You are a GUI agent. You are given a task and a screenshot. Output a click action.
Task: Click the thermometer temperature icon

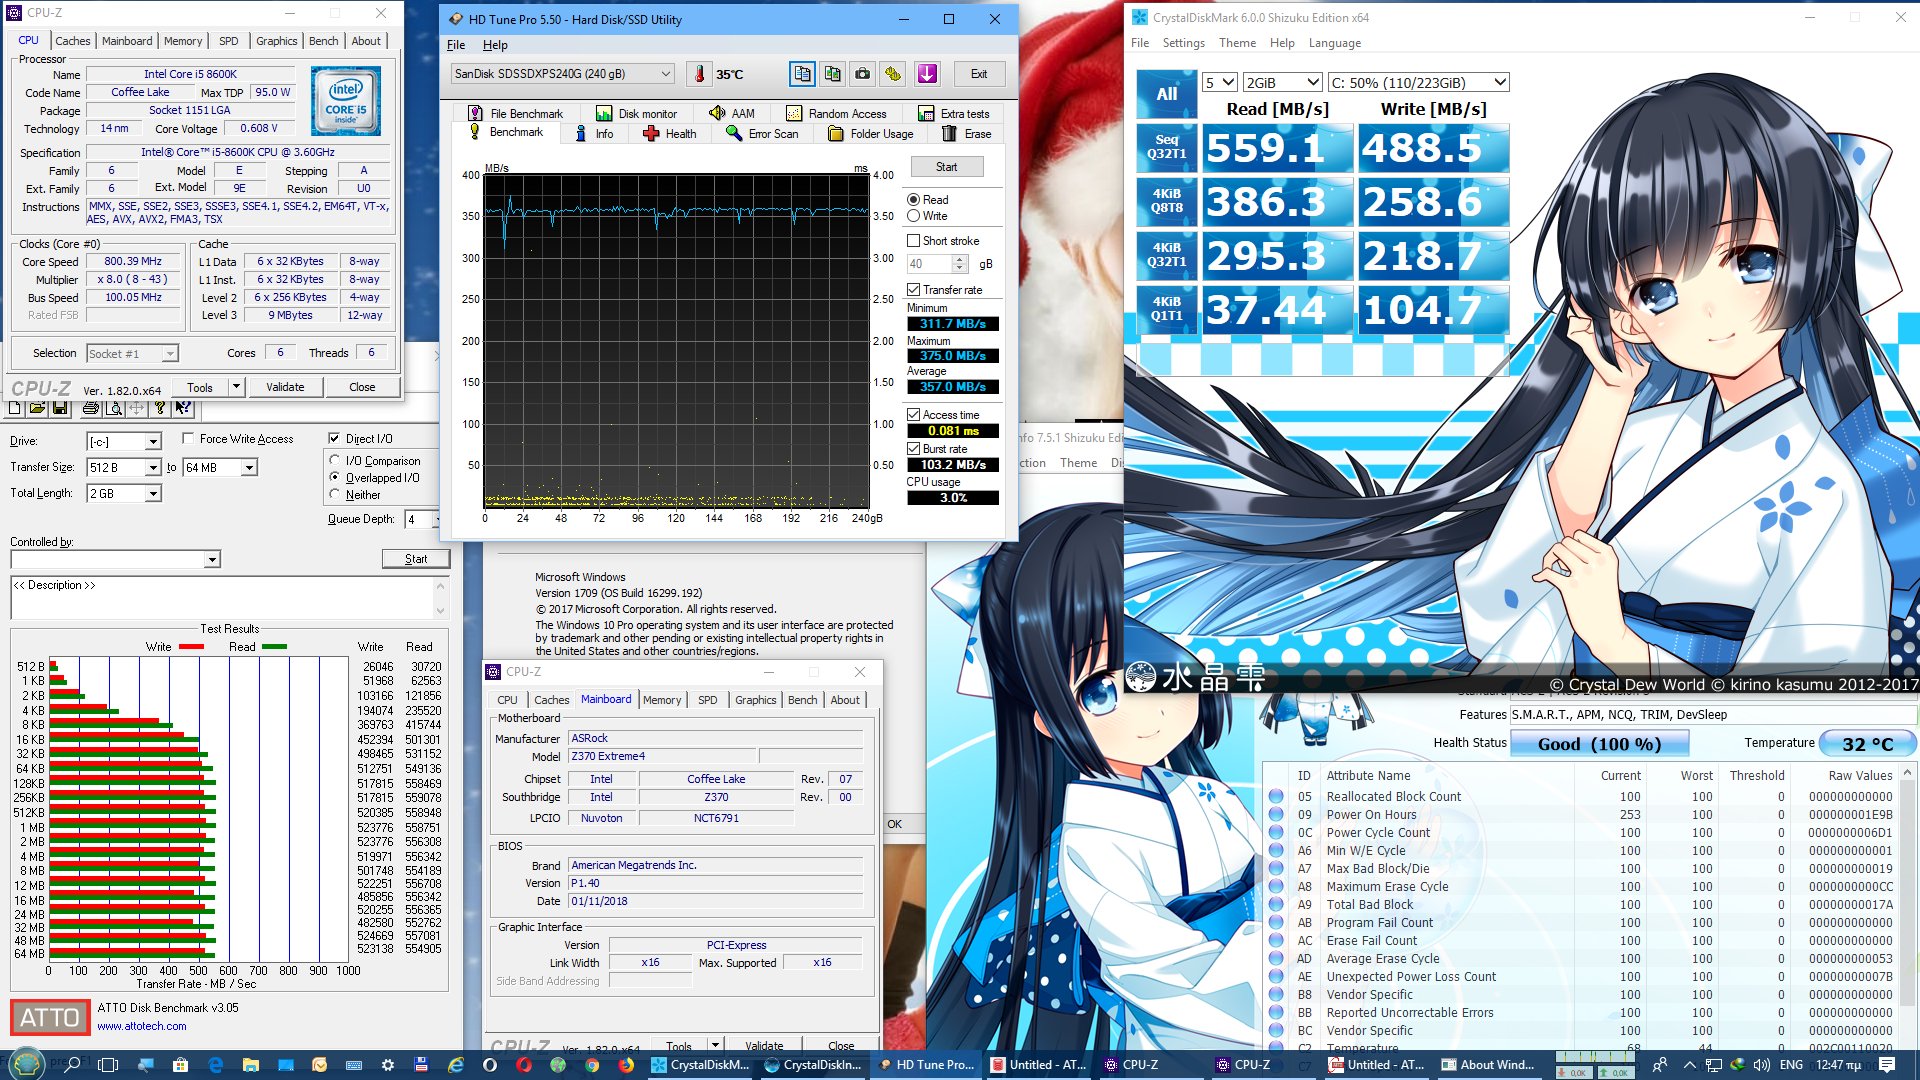coord(700,74)
